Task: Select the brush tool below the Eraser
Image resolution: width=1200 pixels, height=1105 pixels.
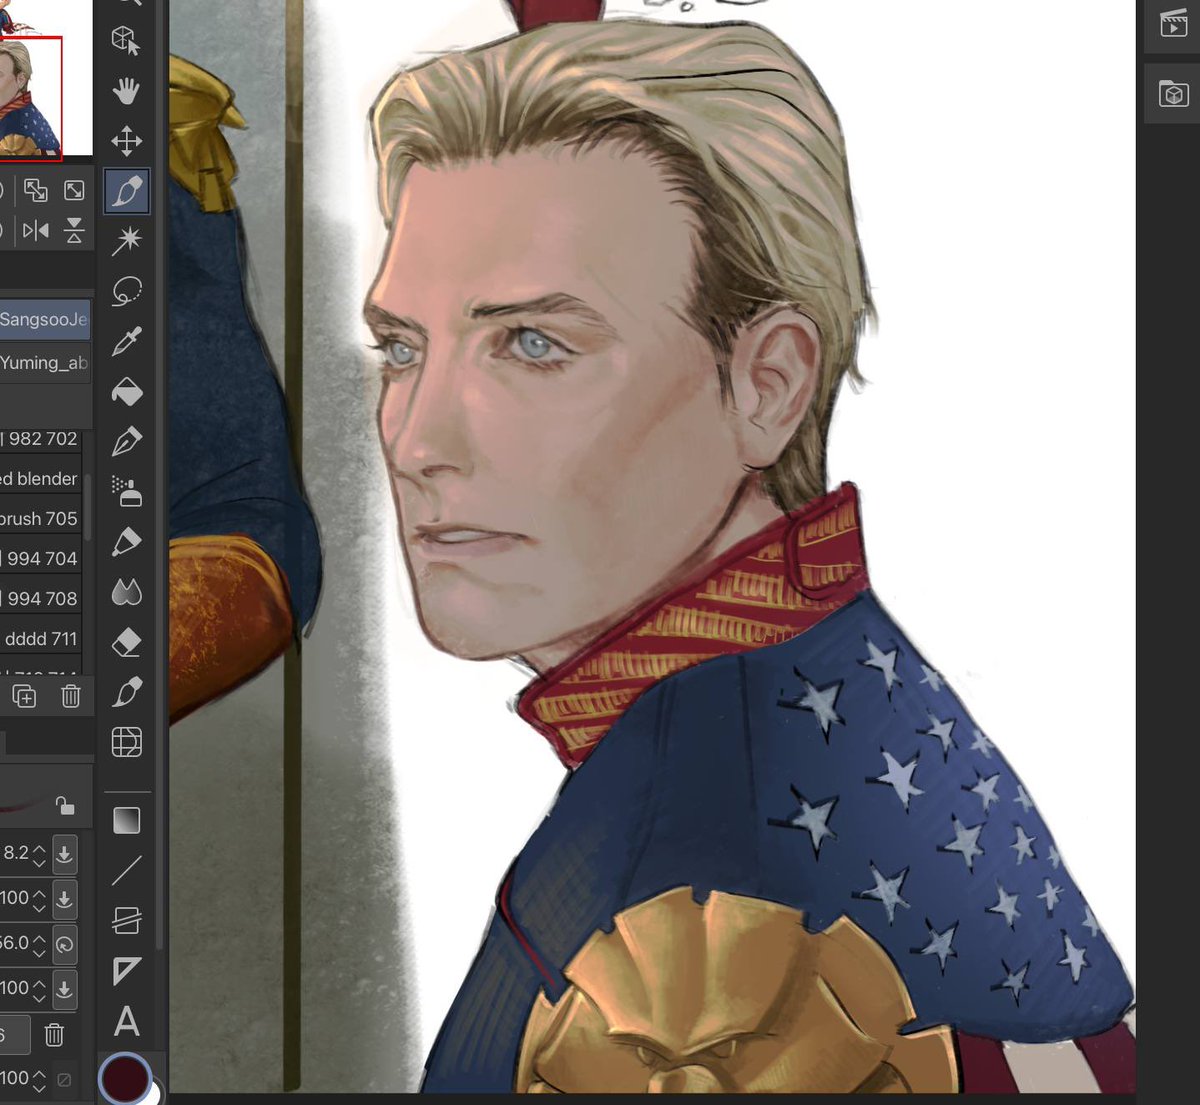Action: tap(126, 692)
